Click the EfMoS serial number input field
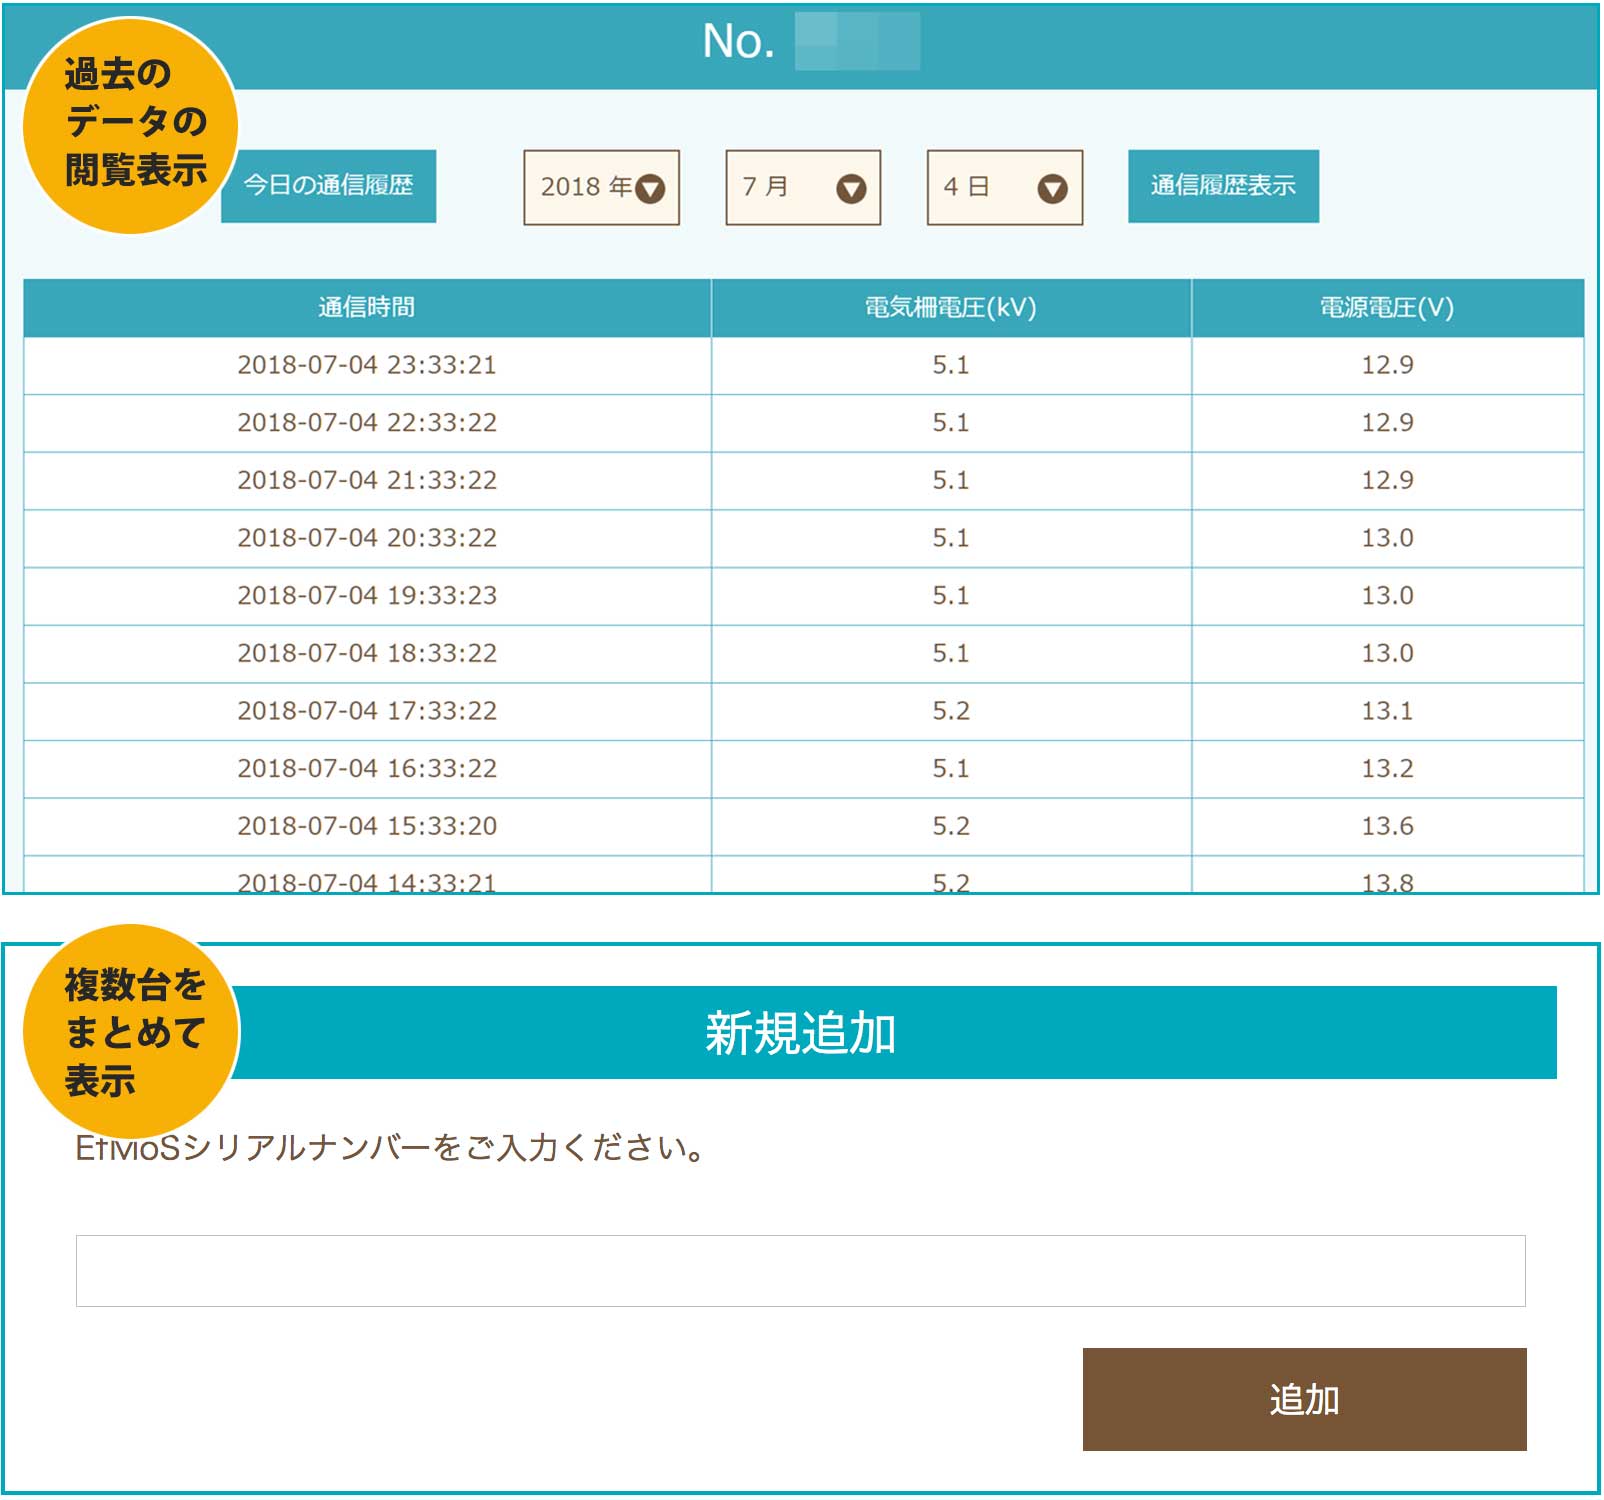This screenshot has height=1500, width=1604. tap(800, 1270)
